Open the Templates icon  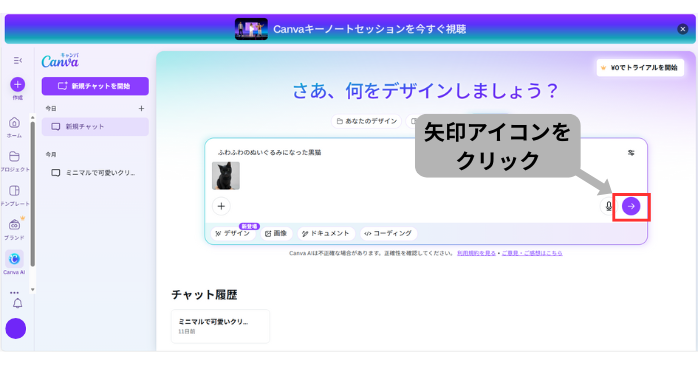click(14, 191)
